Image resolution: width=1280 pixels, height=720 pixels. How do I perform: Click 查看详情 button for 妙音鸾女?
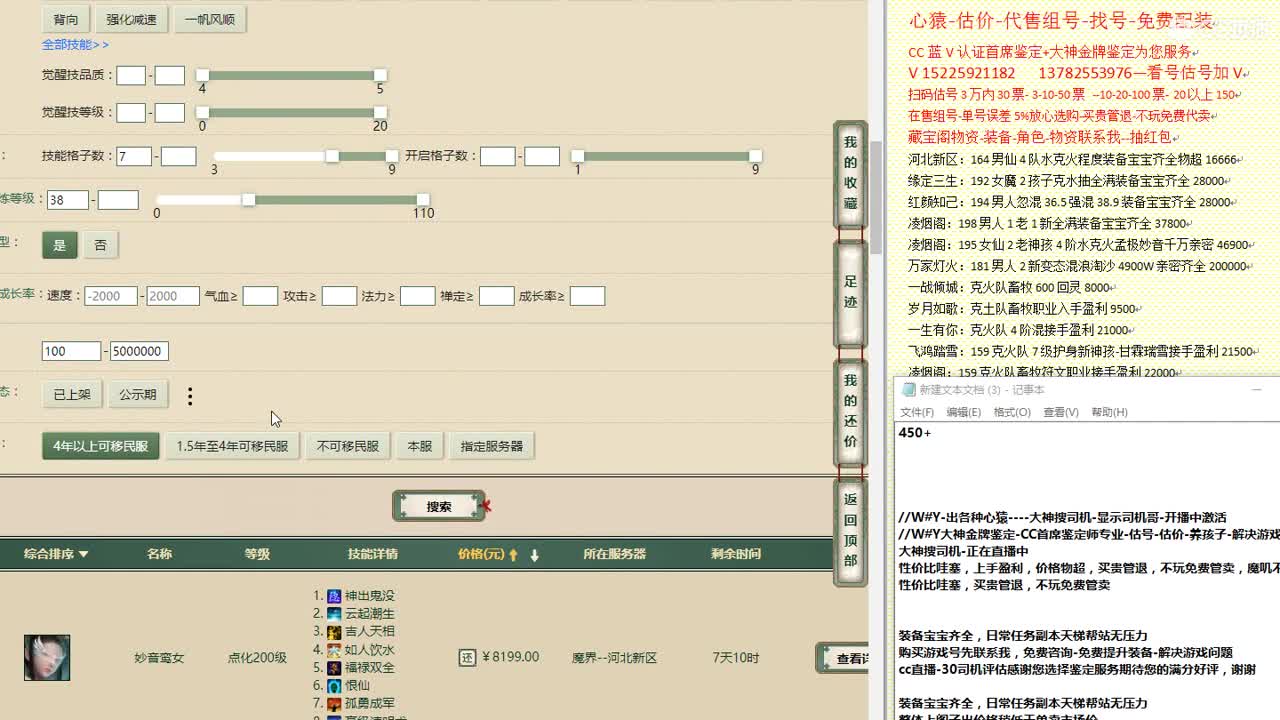[842, 659]
